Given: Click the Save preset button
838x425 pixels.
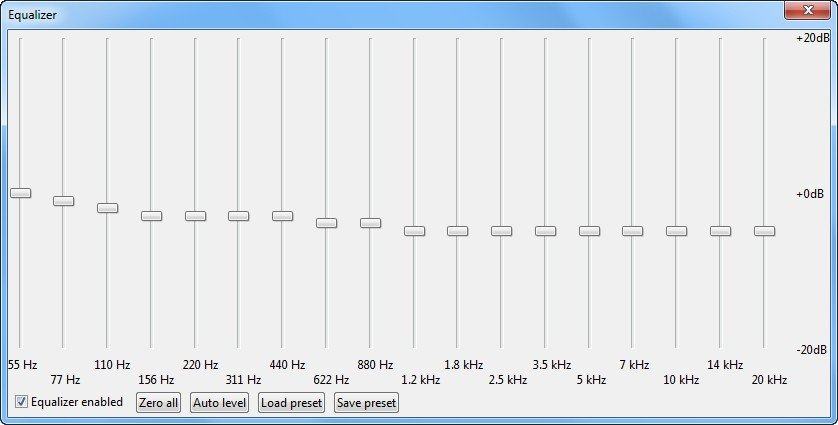Looking at the screenshot, I should coord(366,403).
